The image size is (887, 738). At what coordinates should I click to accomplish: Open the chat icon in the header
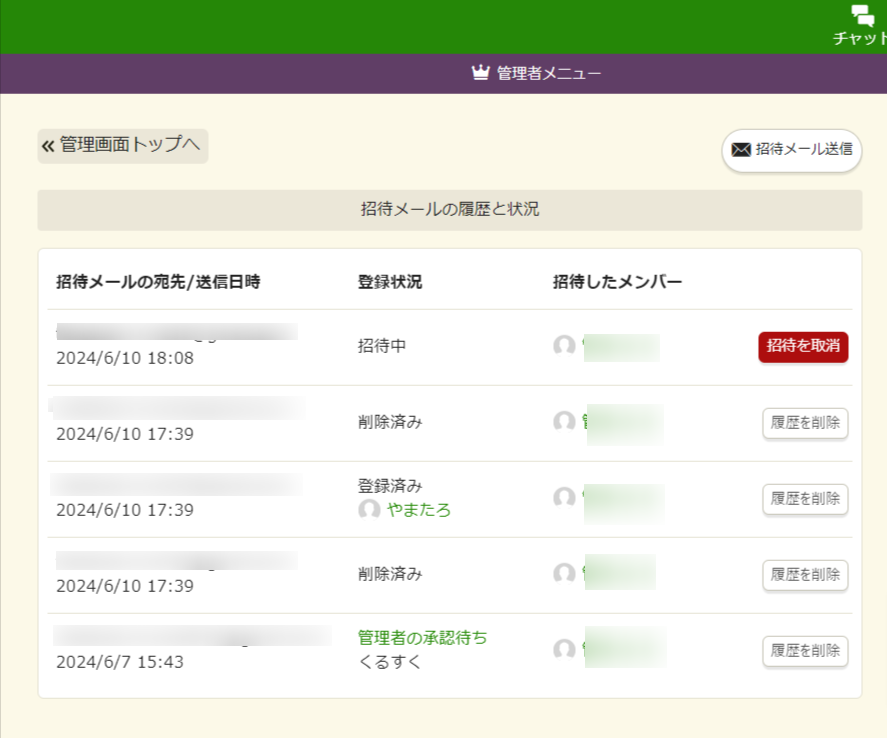pyautogui.click(x=863, y=16)
